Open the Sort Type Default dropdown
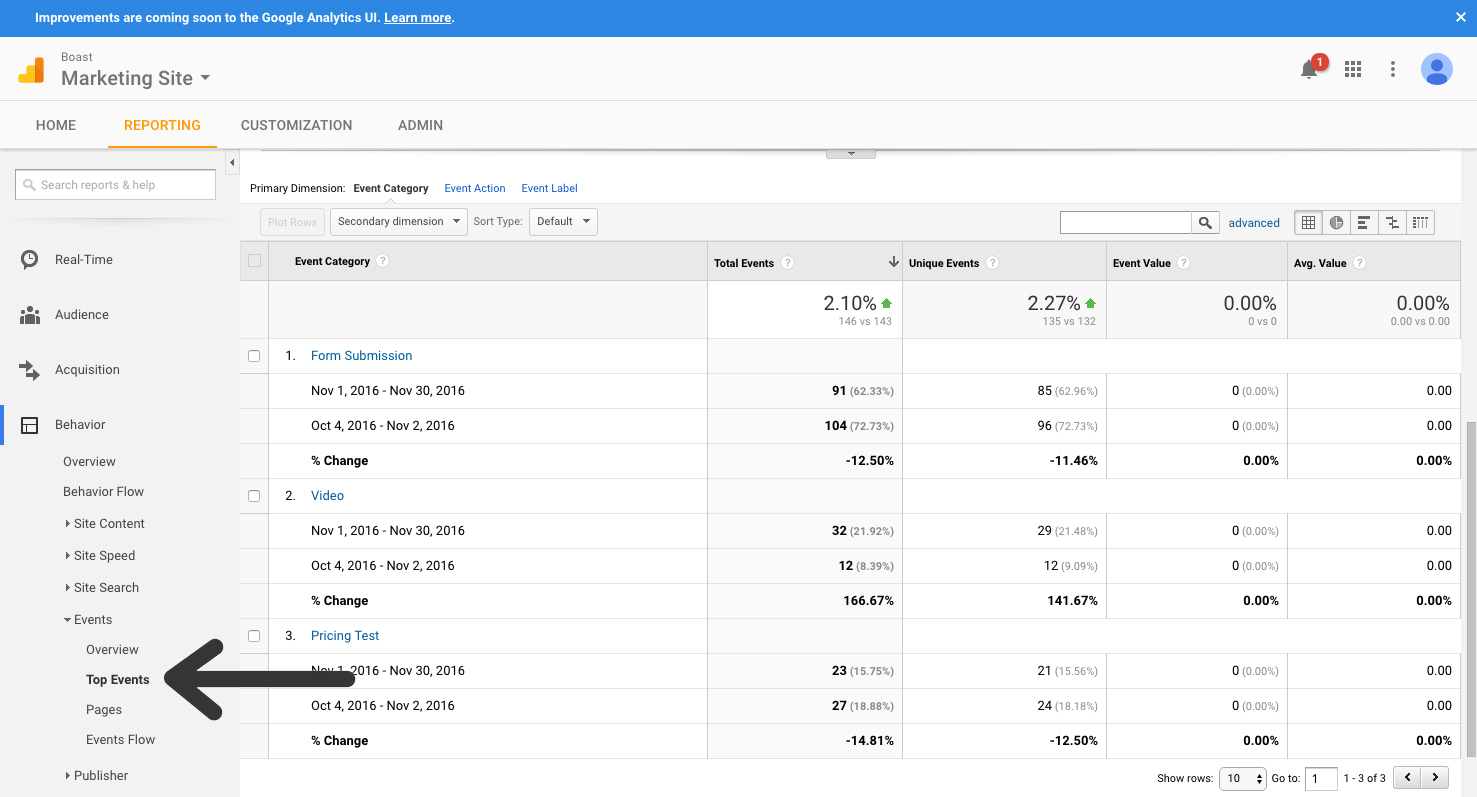Image resolution: width=1477 pixels, height=797 pixels. coord(563,222)
